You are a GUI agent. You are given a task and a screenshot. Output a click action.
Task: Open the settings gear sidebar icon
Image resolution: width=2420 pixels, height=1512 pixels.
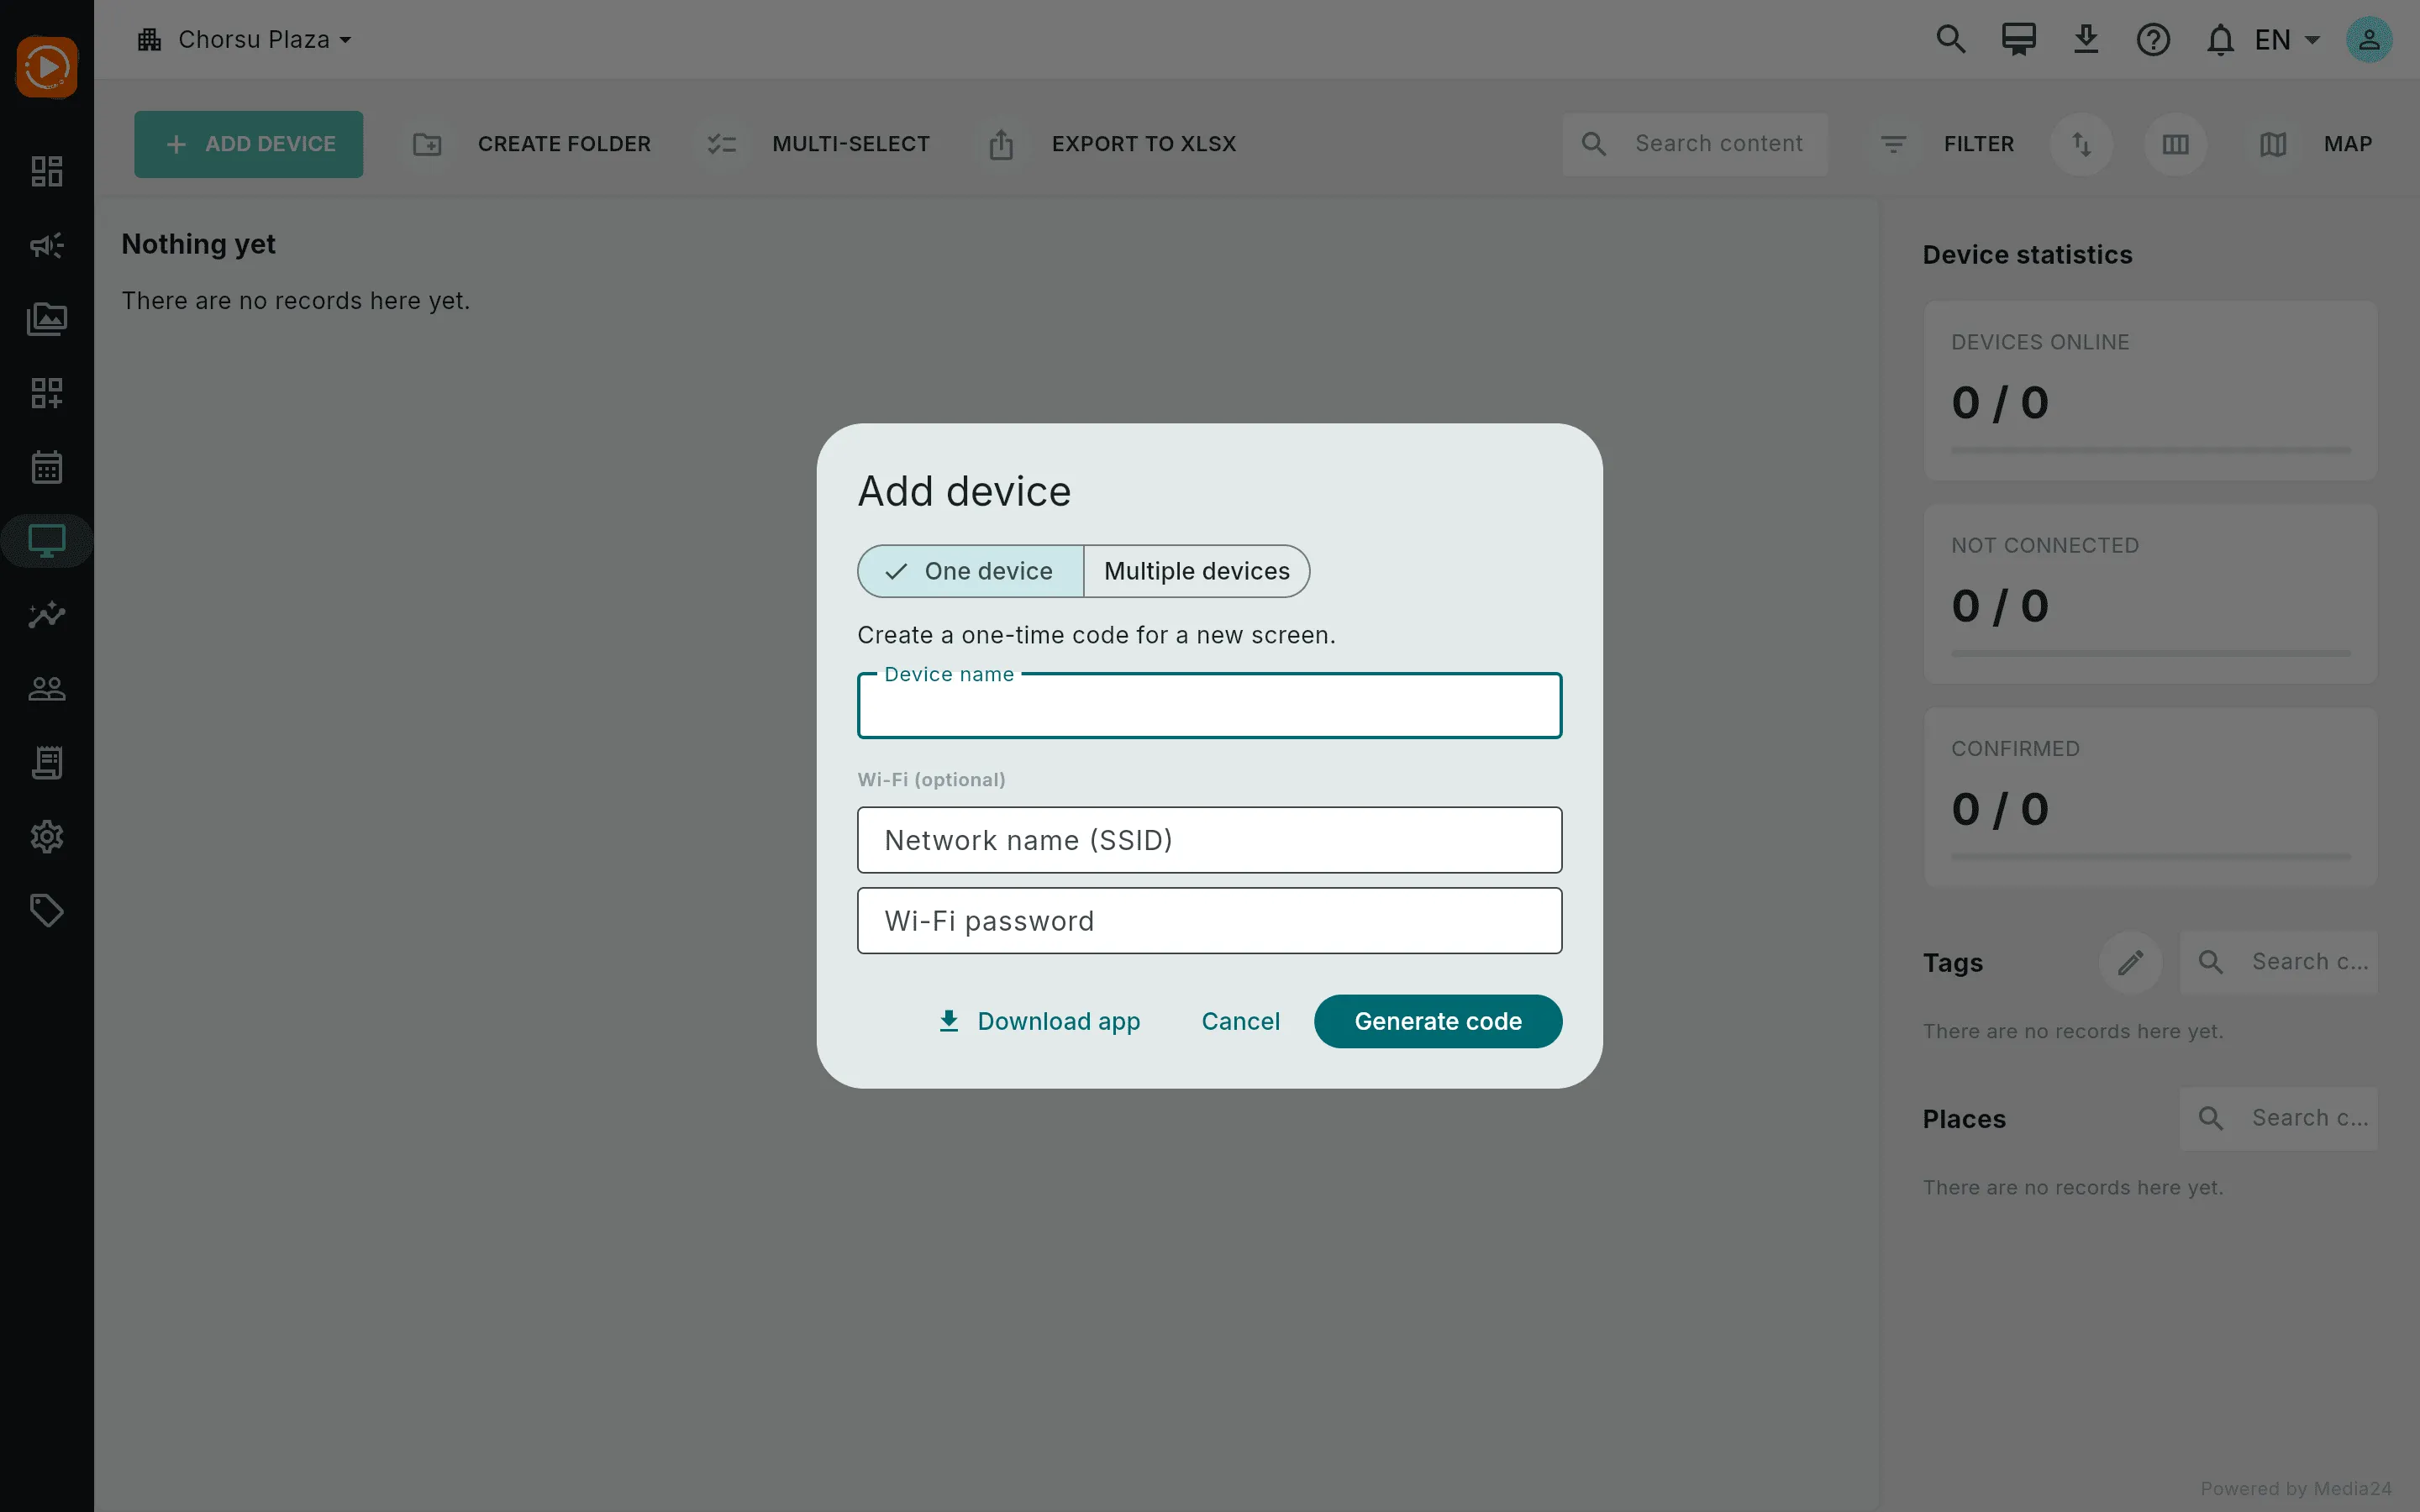click(x=47, y=837)
